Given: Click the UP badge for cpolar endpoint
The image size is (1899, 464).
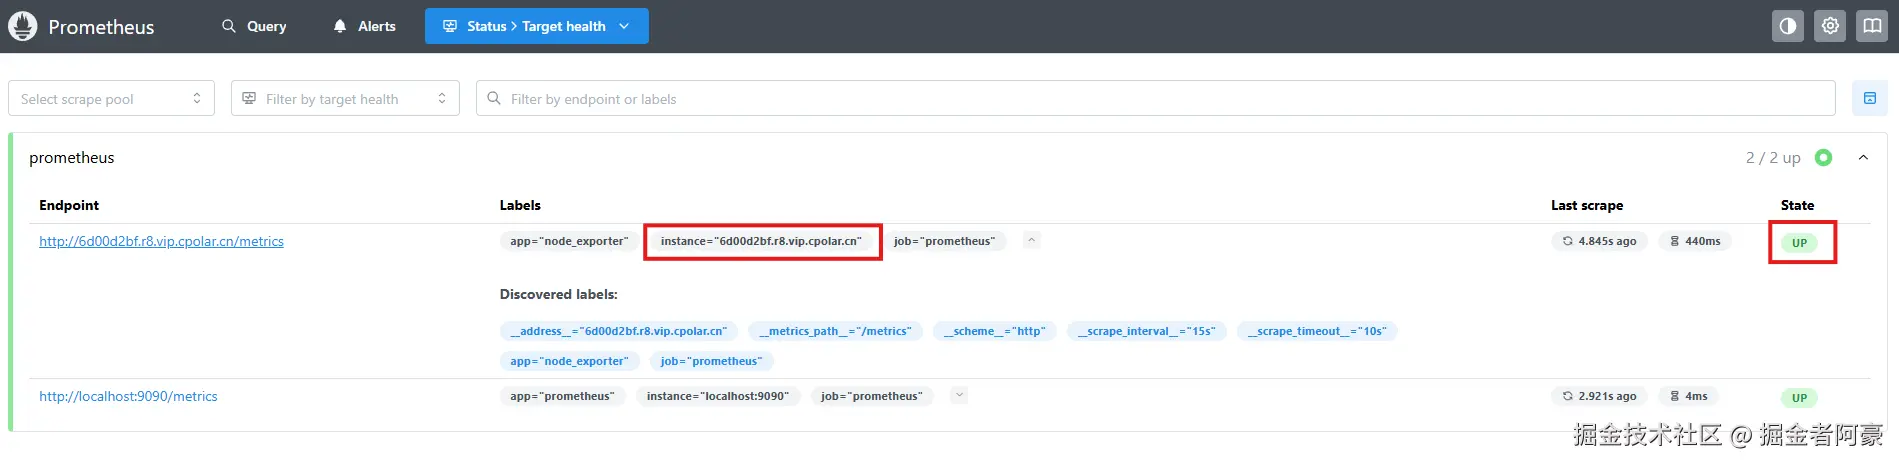Looking at the screenshot, I should (x=1799, y=243).
